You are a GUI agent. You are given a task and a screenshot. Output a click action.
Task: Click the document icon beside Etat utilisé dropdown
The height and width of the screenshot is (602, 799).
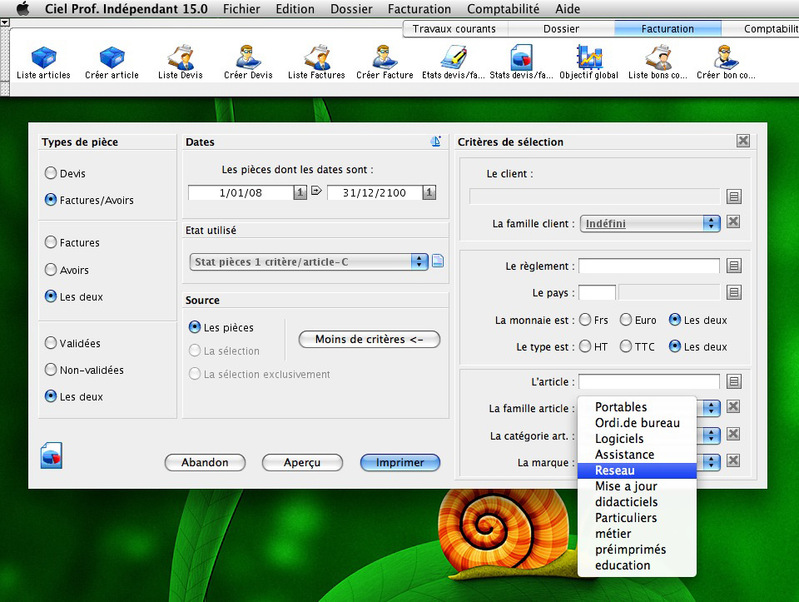point(438,261)
